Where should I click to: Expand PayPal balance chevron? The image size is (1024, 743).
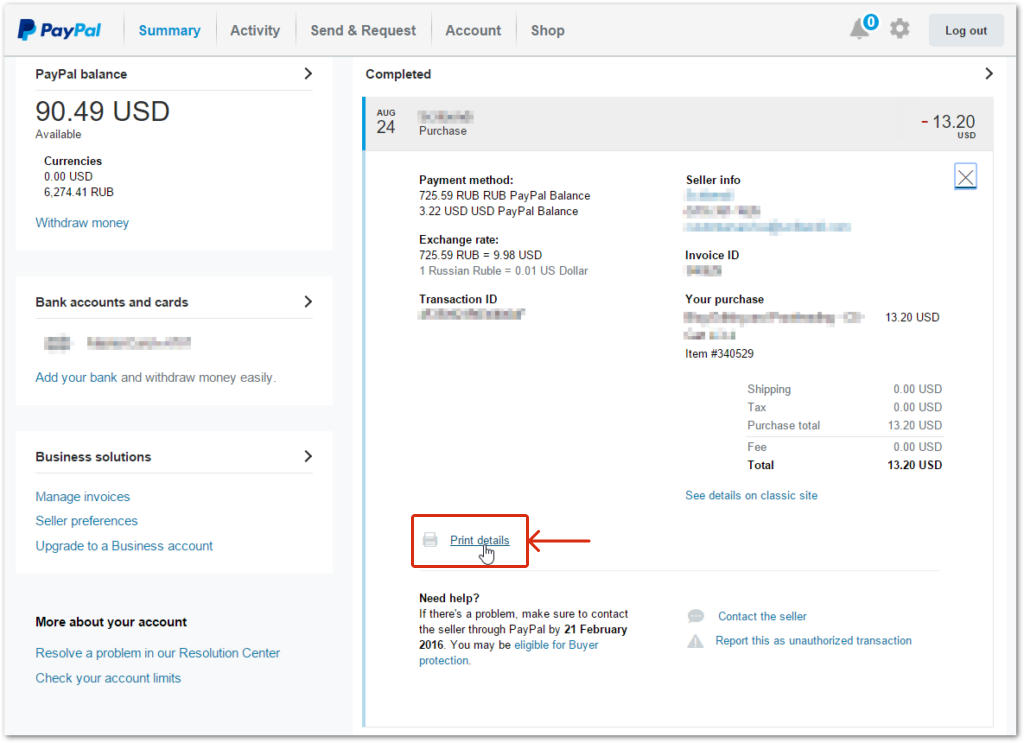(x=308, y=74)
